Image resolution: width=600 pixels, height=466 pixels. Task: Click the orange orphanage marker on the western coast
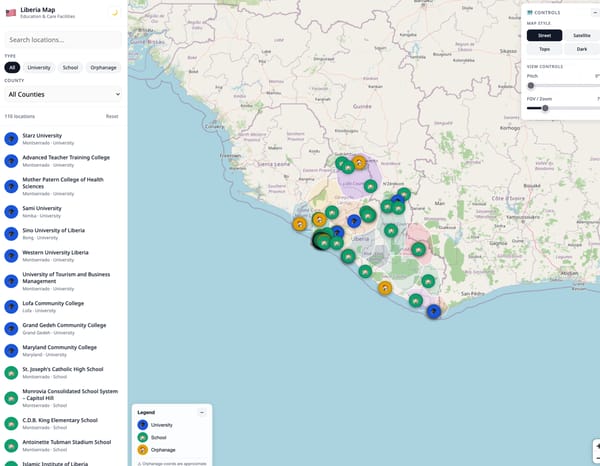[300, 224]
